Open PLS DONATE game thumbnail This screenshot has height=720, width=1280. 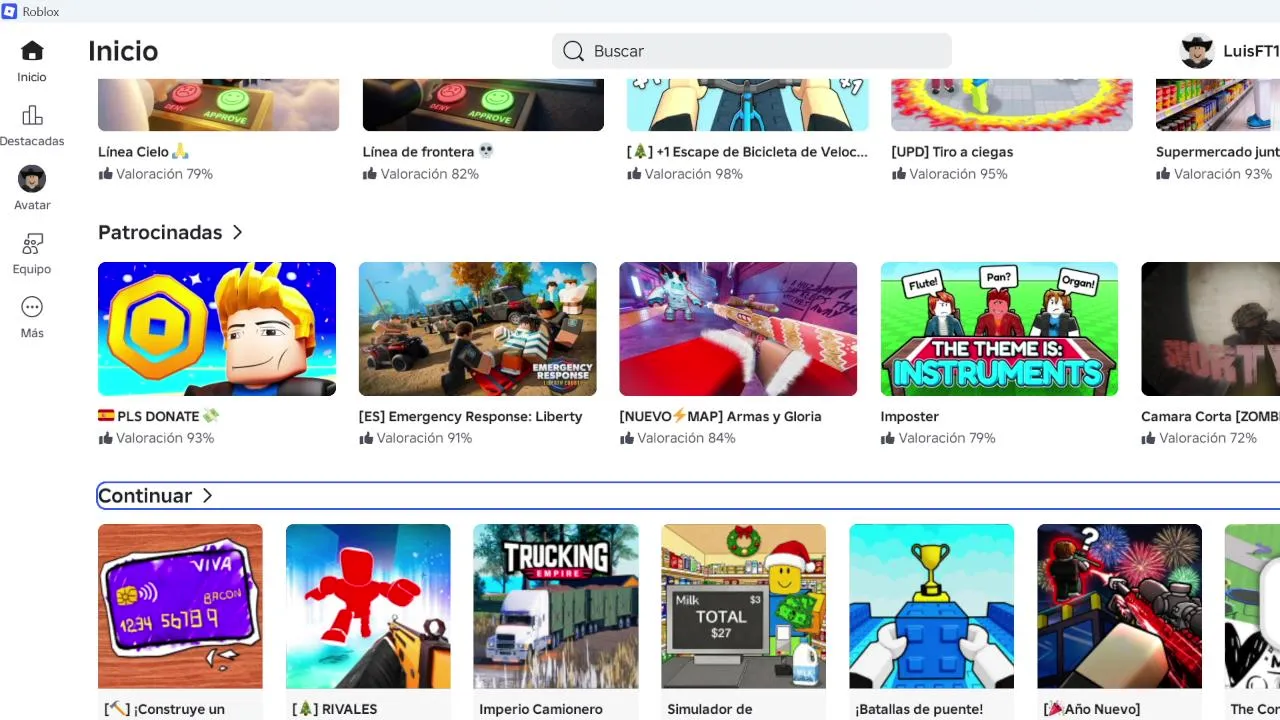217,329
